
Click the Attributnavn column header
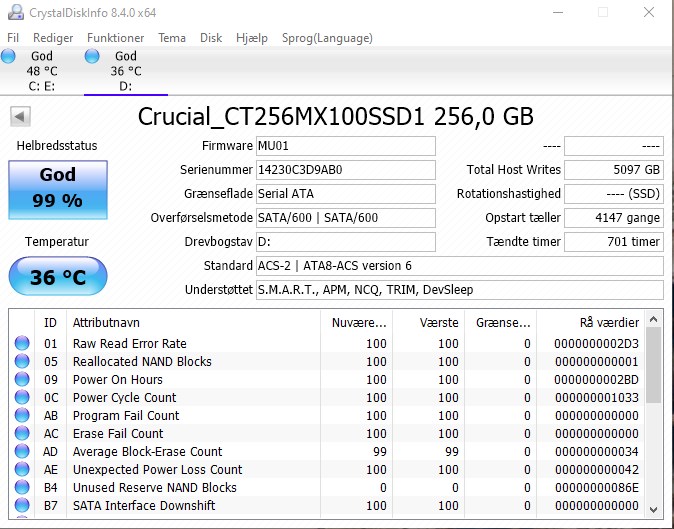click(193, 323)
